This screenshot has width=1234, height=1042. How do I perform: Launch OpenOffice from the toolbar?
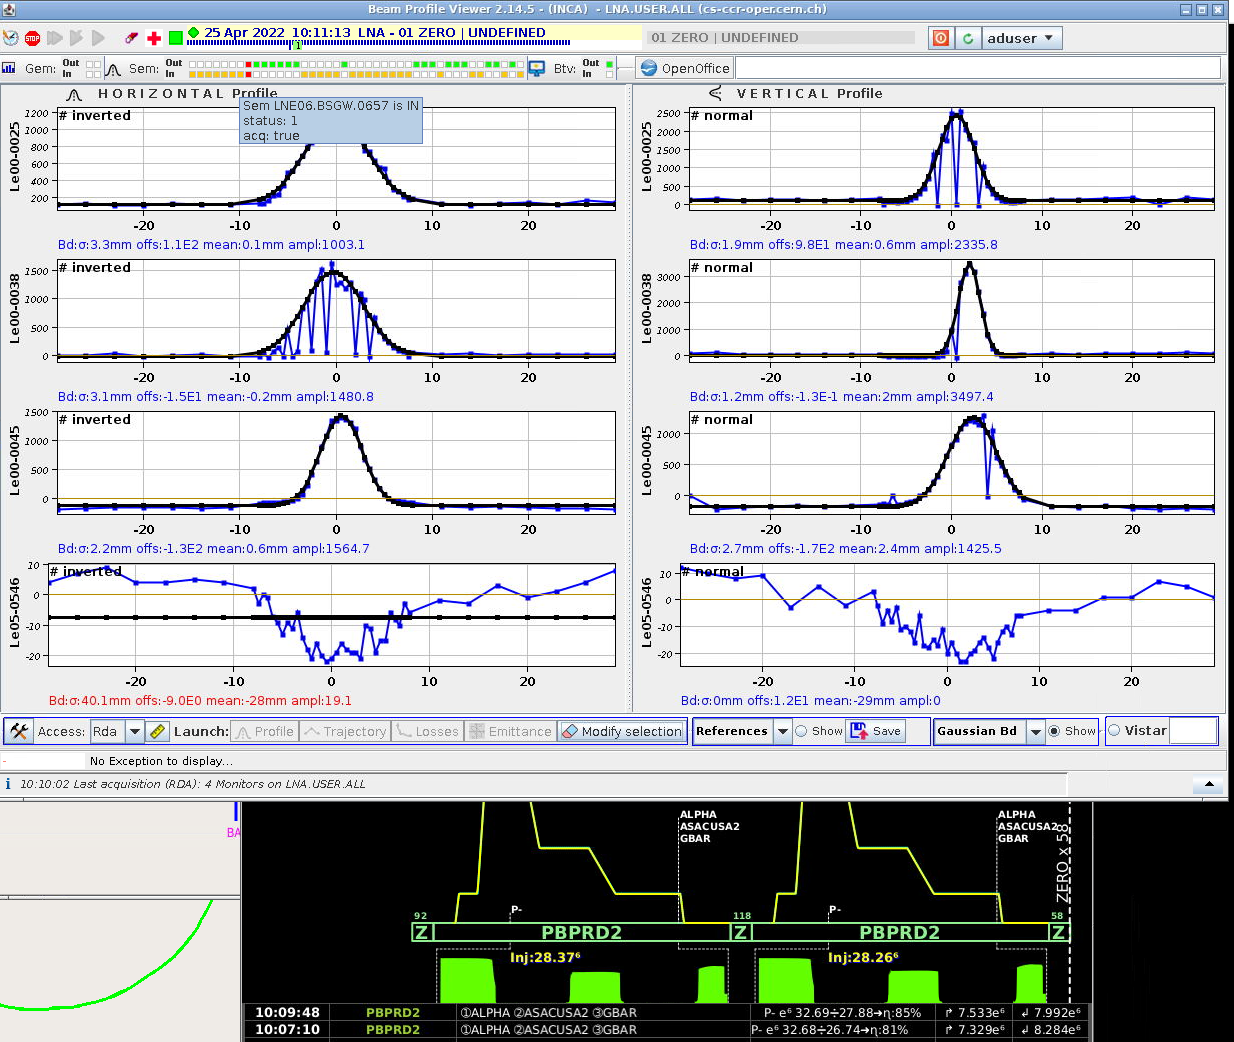tap(685, 68)
